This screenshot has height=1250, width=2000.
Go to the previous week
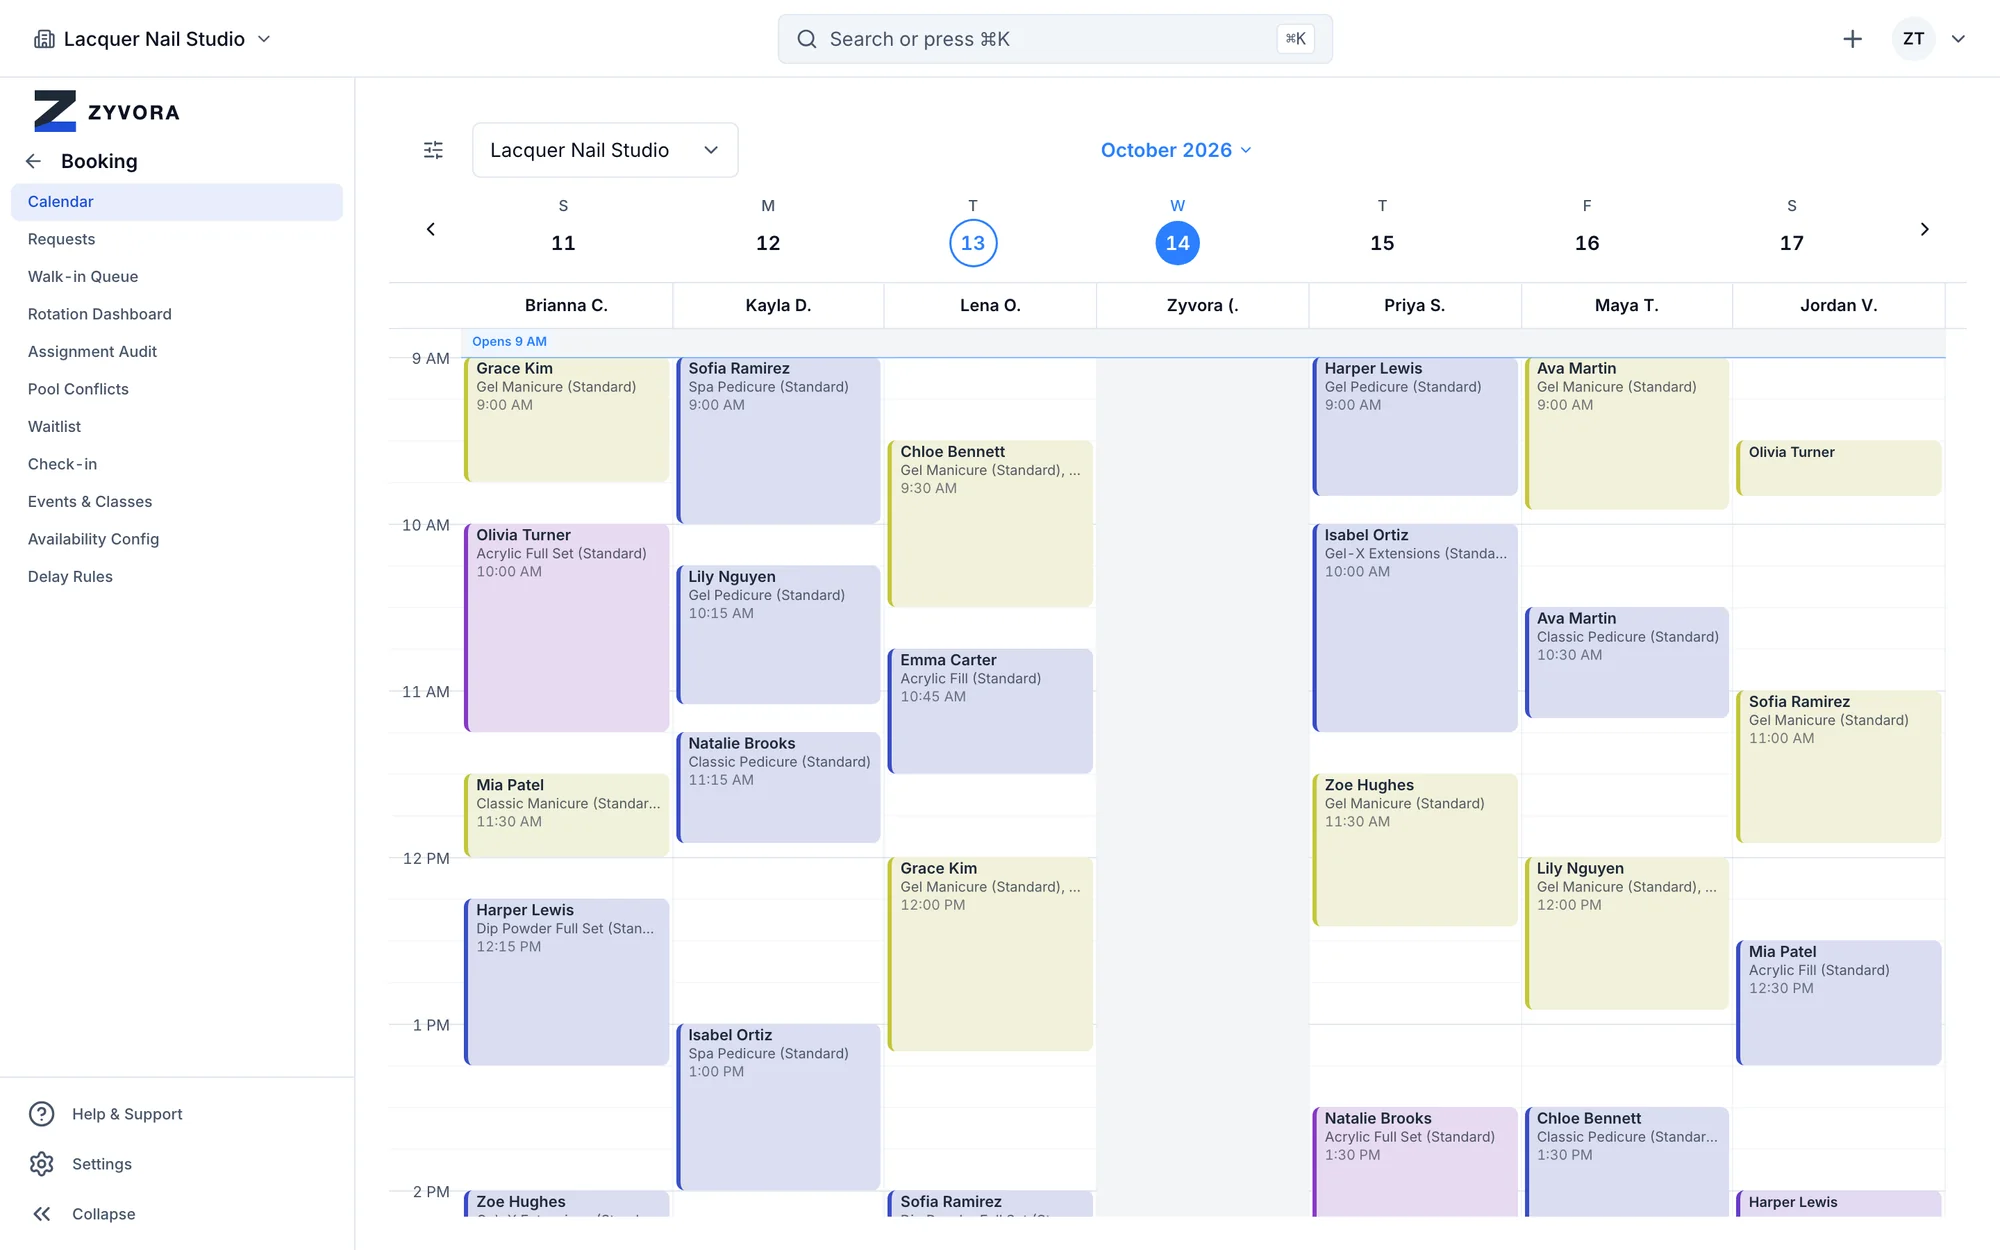(431, 229)
